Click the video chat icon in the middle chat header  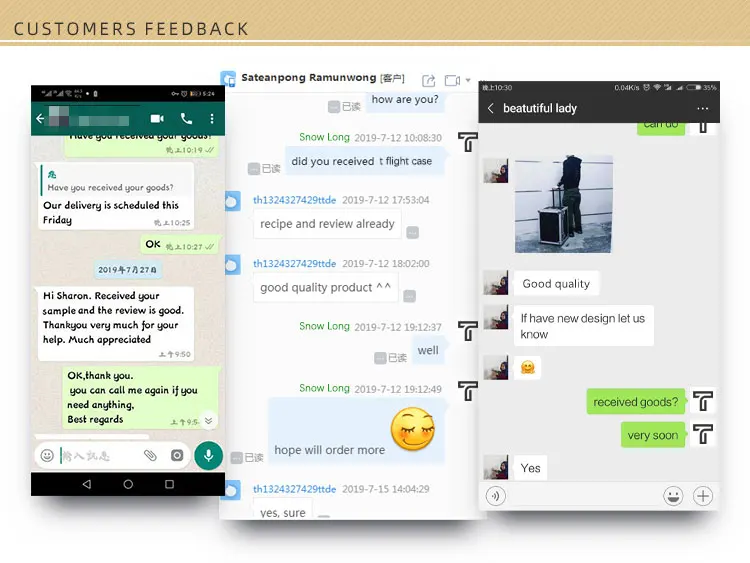click(x=452, y=80)
